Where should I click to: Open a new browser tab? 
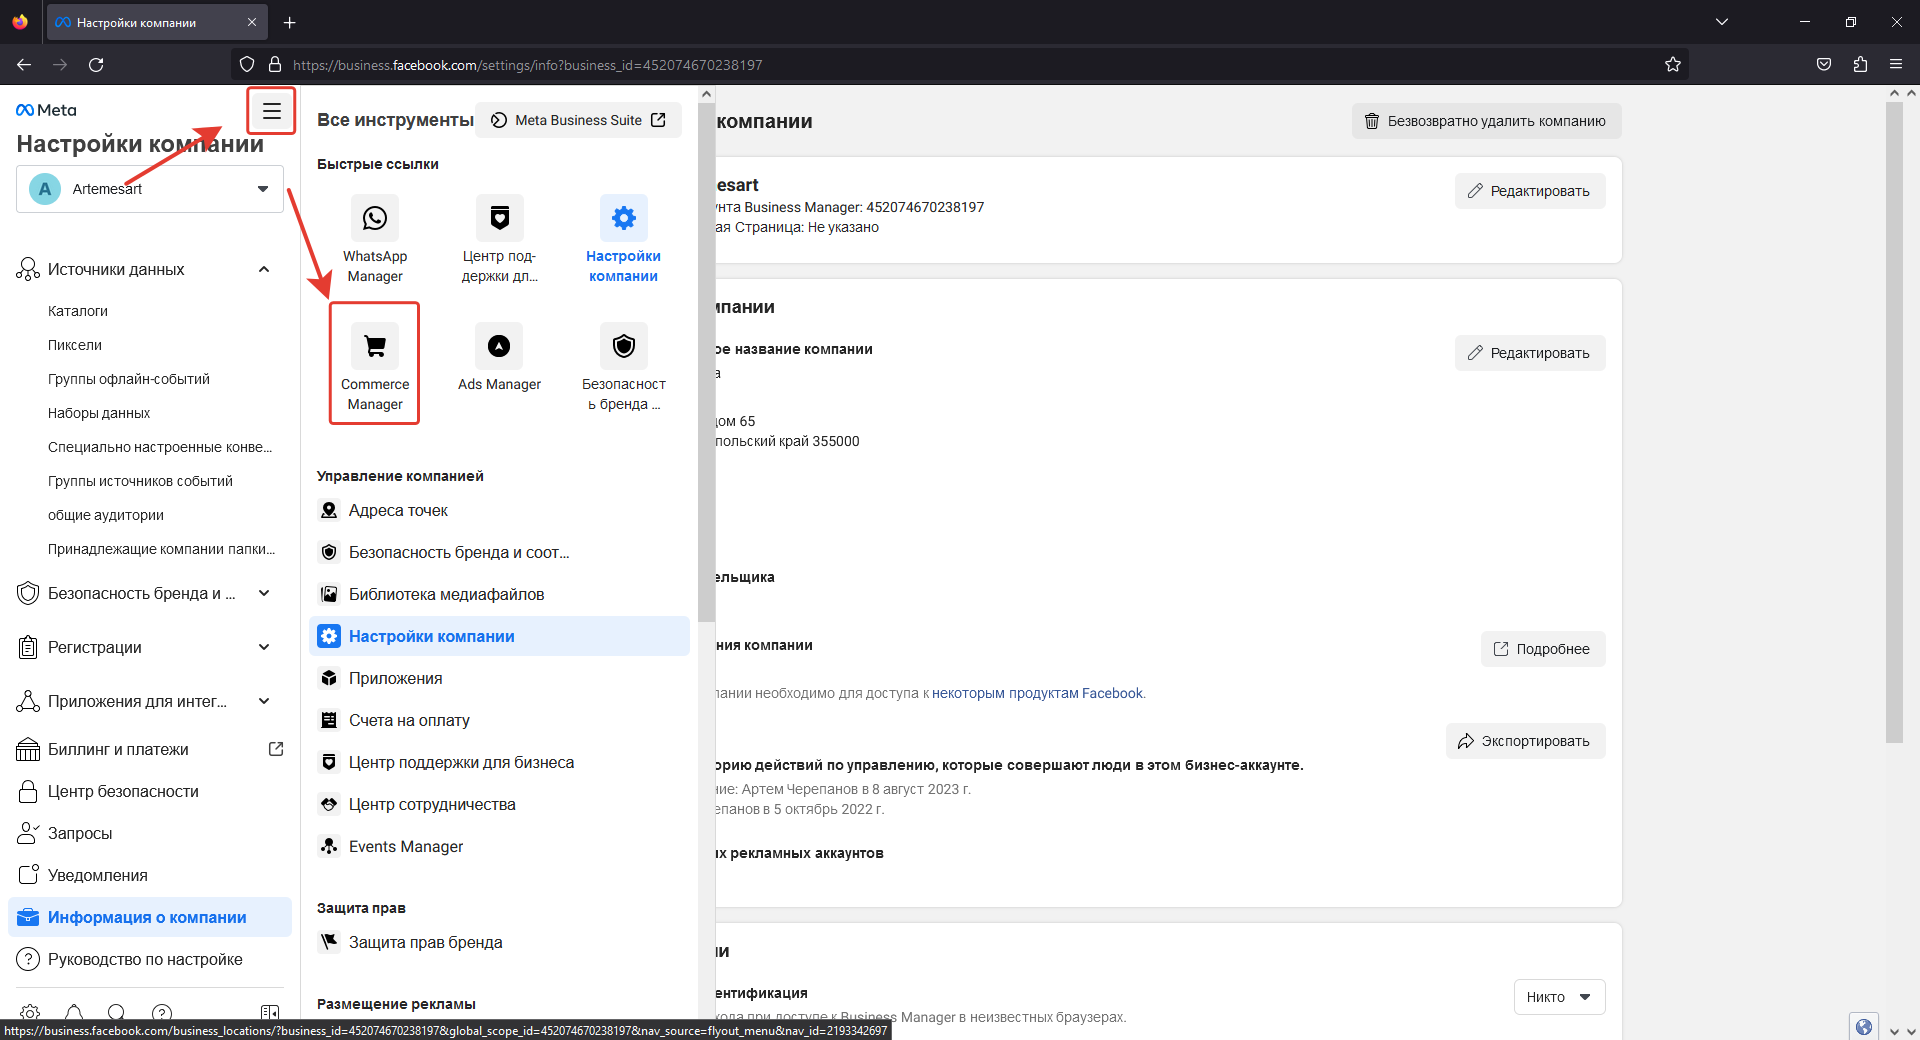[289, 22]
